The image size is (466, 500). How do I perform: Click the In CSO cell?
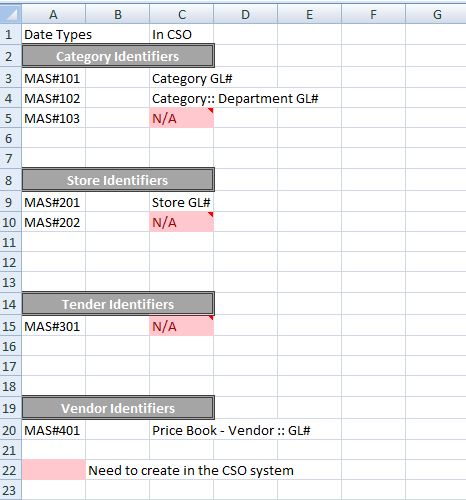[x=182, y=34]
